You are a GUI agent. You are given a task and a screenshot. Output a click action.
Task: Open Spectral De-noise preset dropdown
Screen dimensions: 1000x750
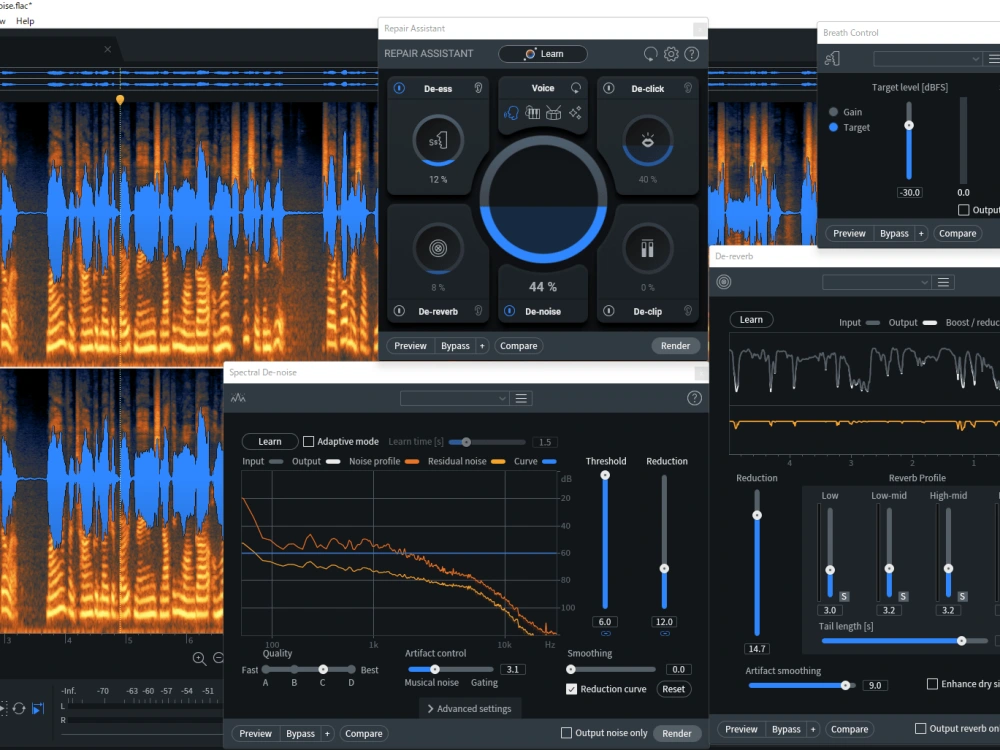454,399
